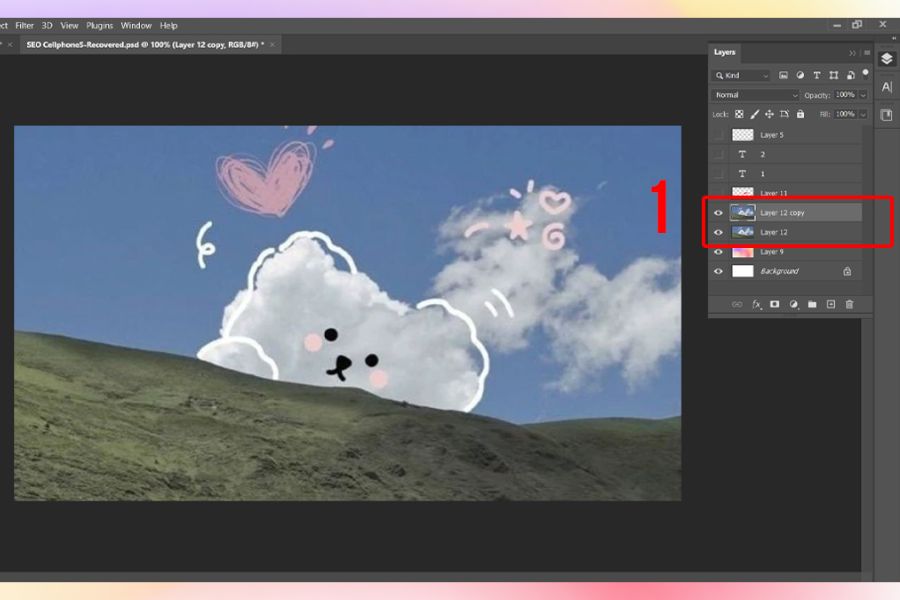
Task: Hide the Background layer via its eye icon
Action: [x=718, y=271]
